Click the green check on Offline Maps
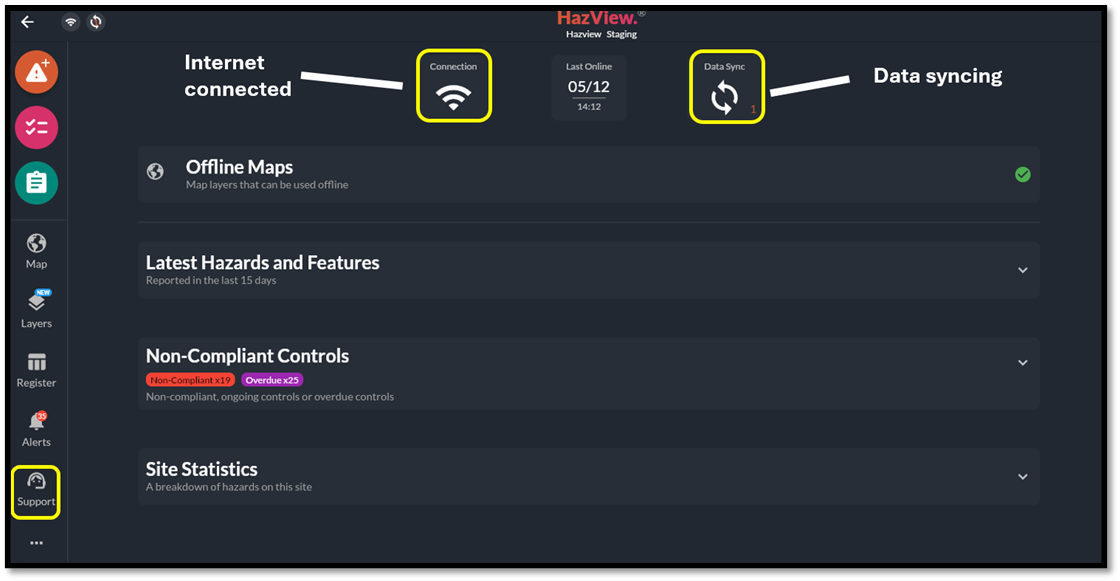The height and width of the screenshot is (581, 1120). pyautogui.click(x=1022, y=174)
